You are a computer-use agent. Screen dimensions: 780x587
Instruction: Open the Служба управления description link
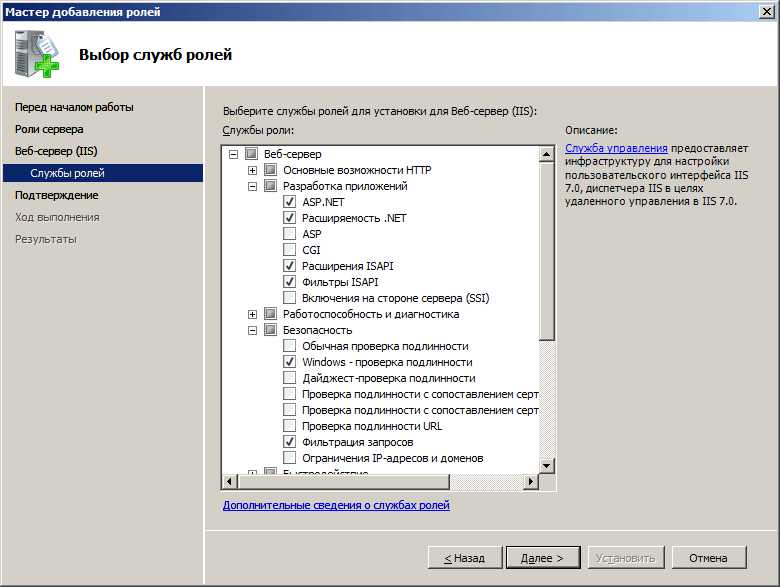pos(616,148)
